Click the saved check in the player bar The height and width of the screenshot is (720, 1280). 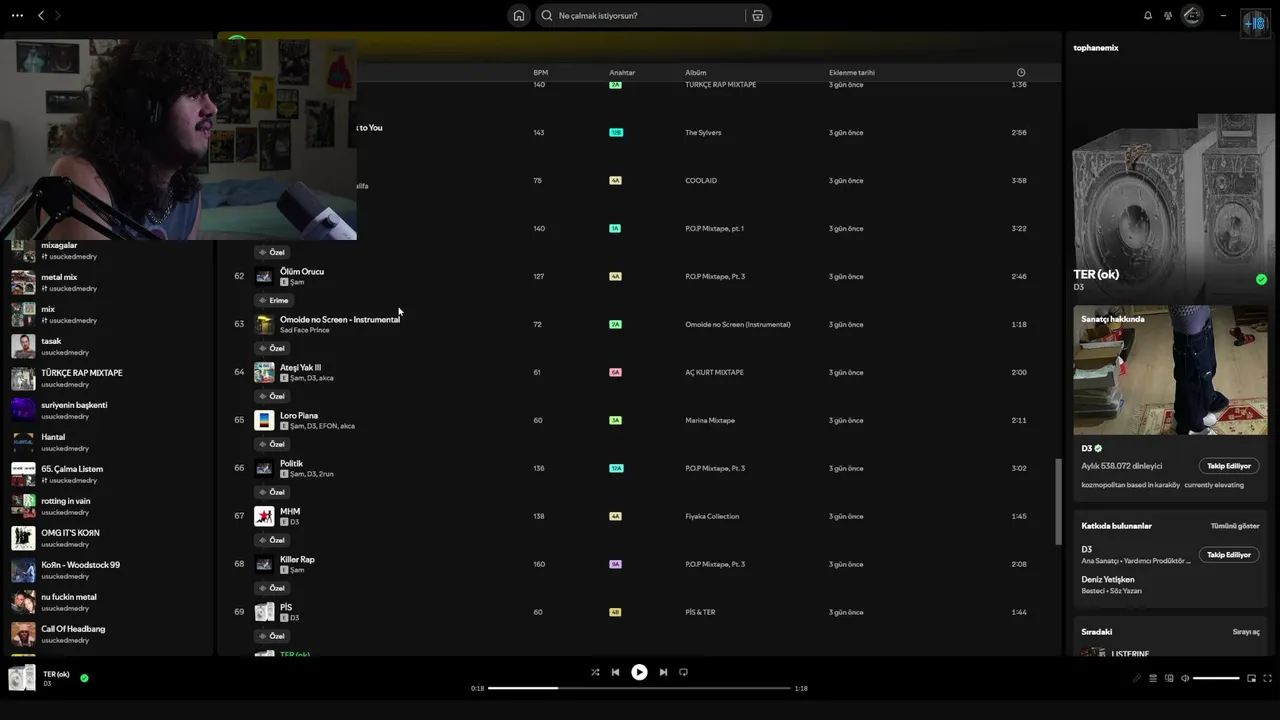(84, 678)
